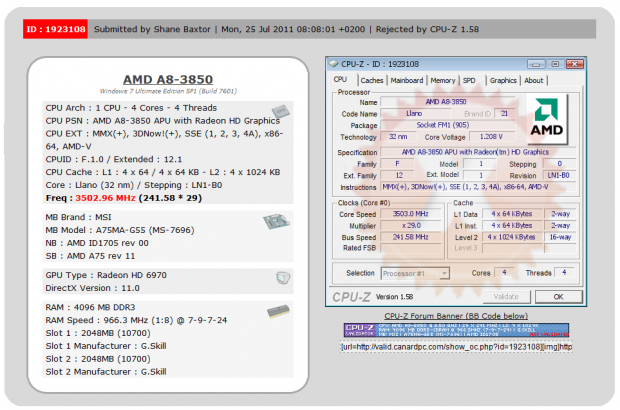Click the RAM Speed 966.3 MHz line
Screen dimensions: 620x410
point(136,320)
